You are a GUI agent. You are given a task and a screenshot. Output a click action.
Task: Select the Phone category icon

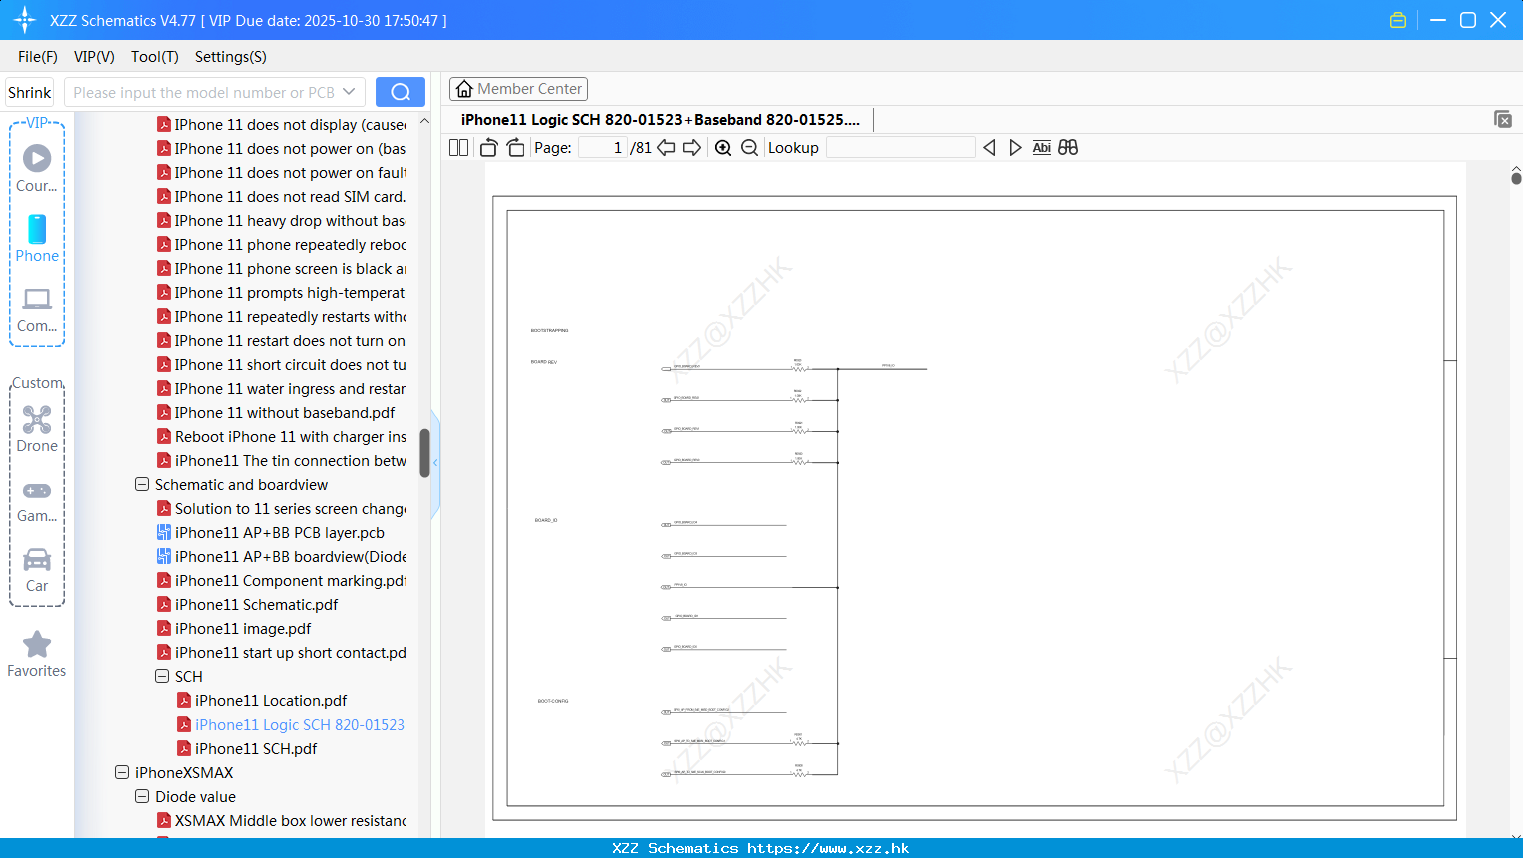click(37, 238)
